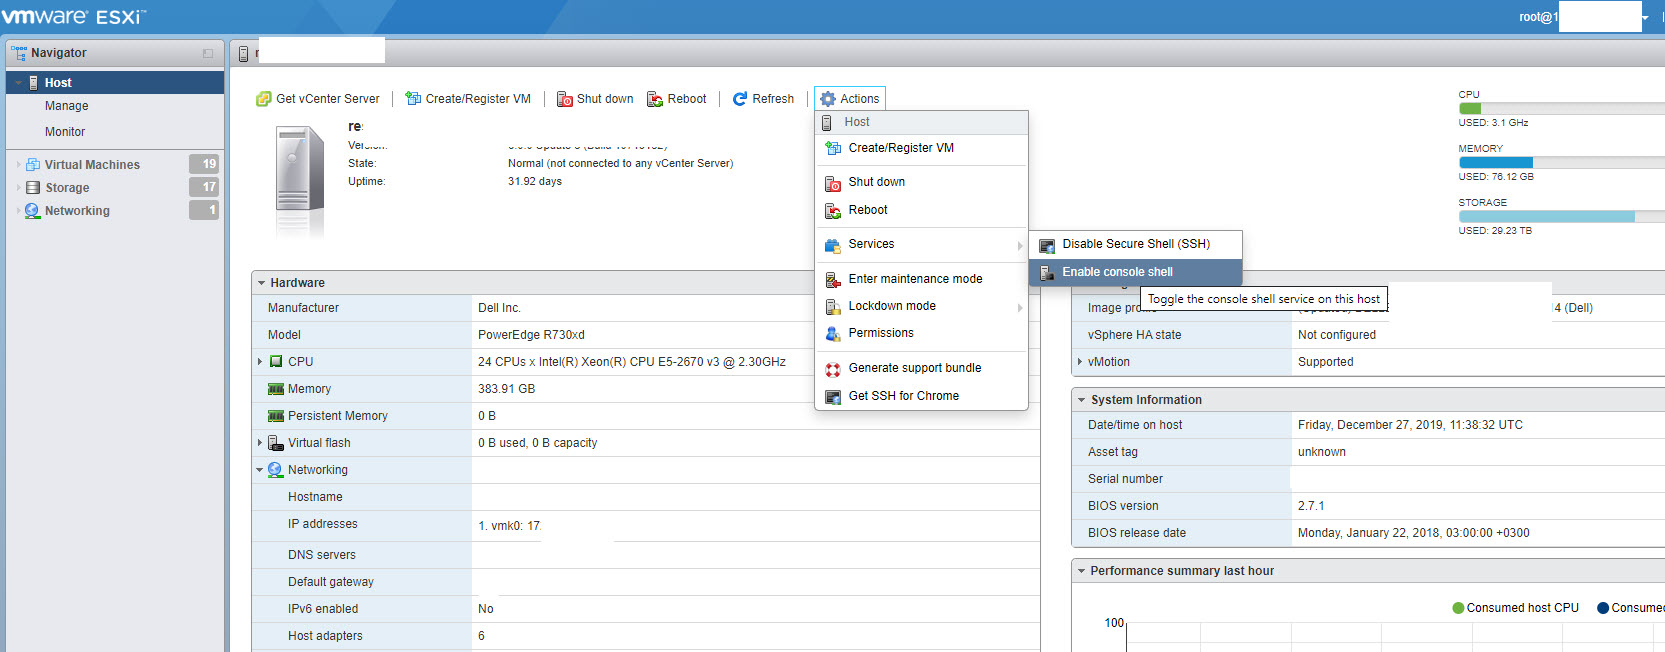Select Enter maintenance mode
Screen dimensions: 1665x652
[915, 279]
